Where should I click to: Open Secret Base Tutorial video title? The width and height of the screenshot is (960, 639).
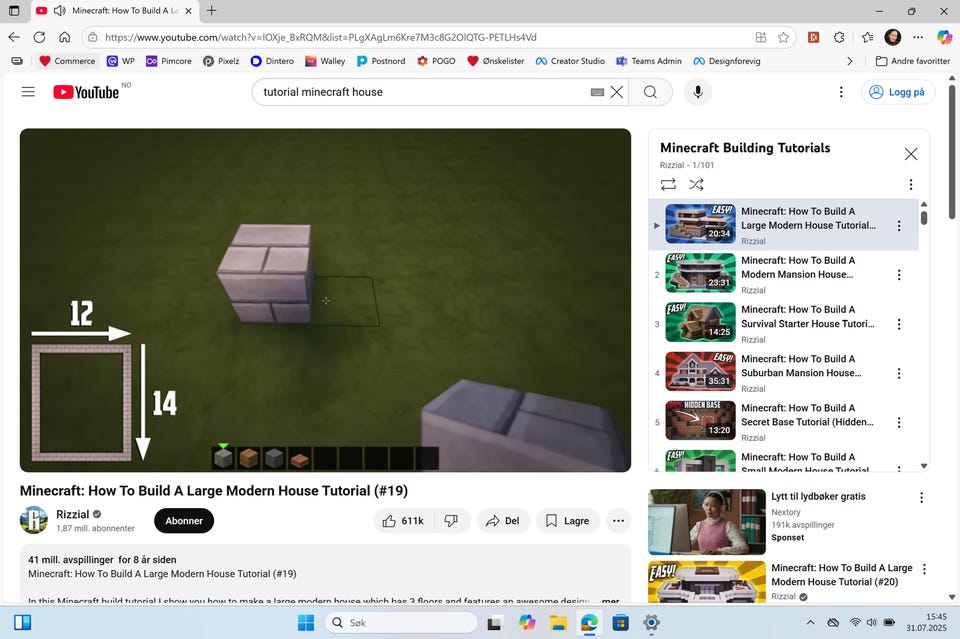807,415
